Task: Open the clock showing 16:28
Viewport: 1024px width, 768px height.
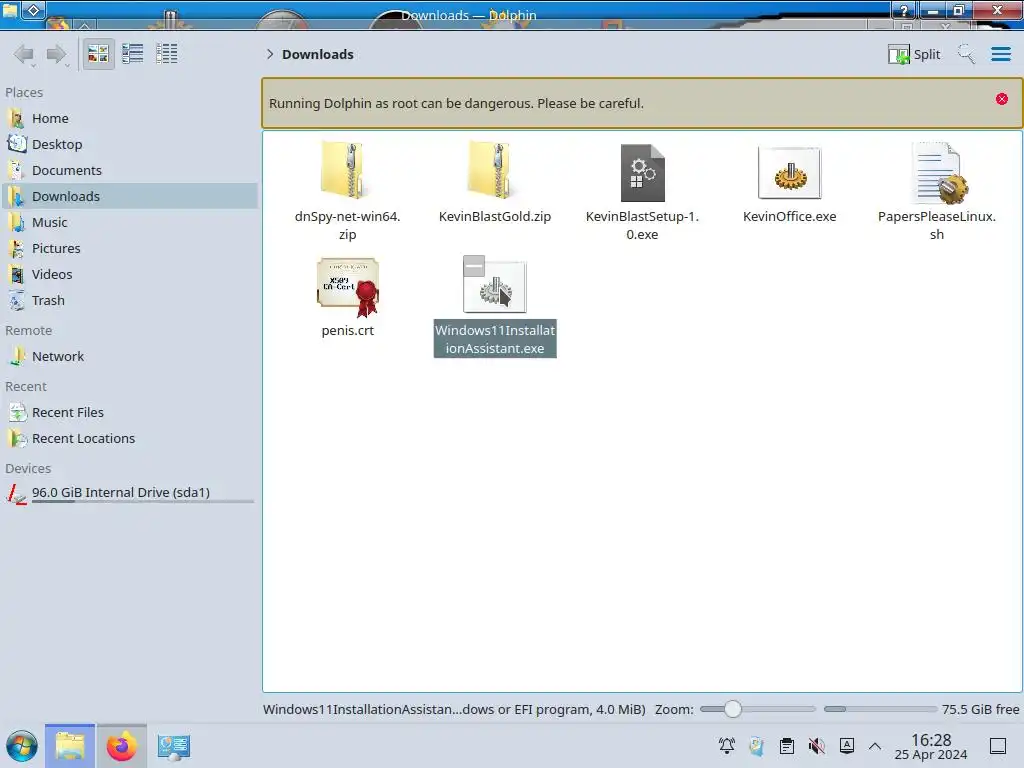Action: tap(931, 746)
